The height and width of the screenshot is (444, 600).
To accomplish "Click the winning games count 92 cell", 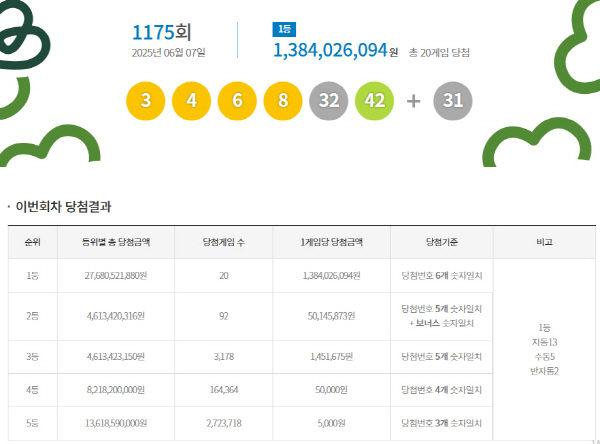I will click(224, 316).
